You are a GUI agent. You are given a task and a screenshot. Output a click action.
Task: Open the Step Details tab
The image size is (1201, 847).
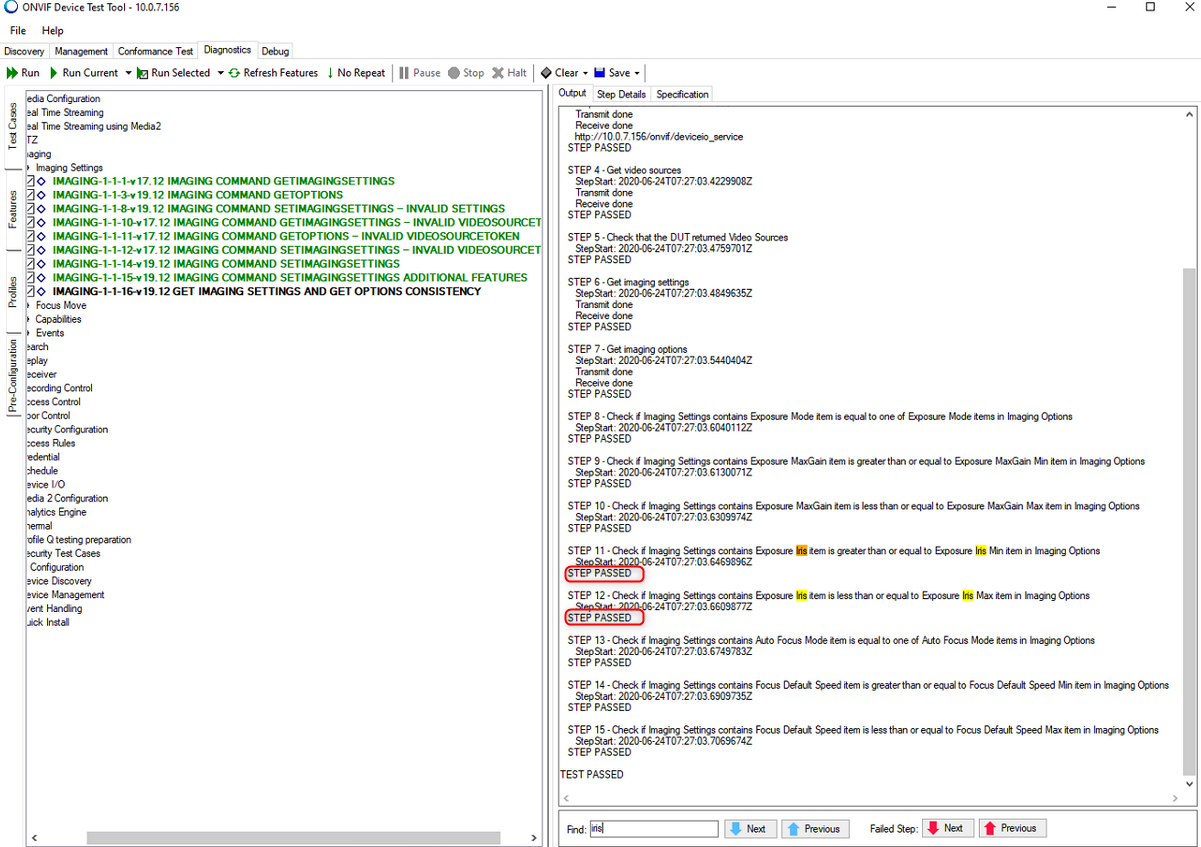tap(621, 94)
